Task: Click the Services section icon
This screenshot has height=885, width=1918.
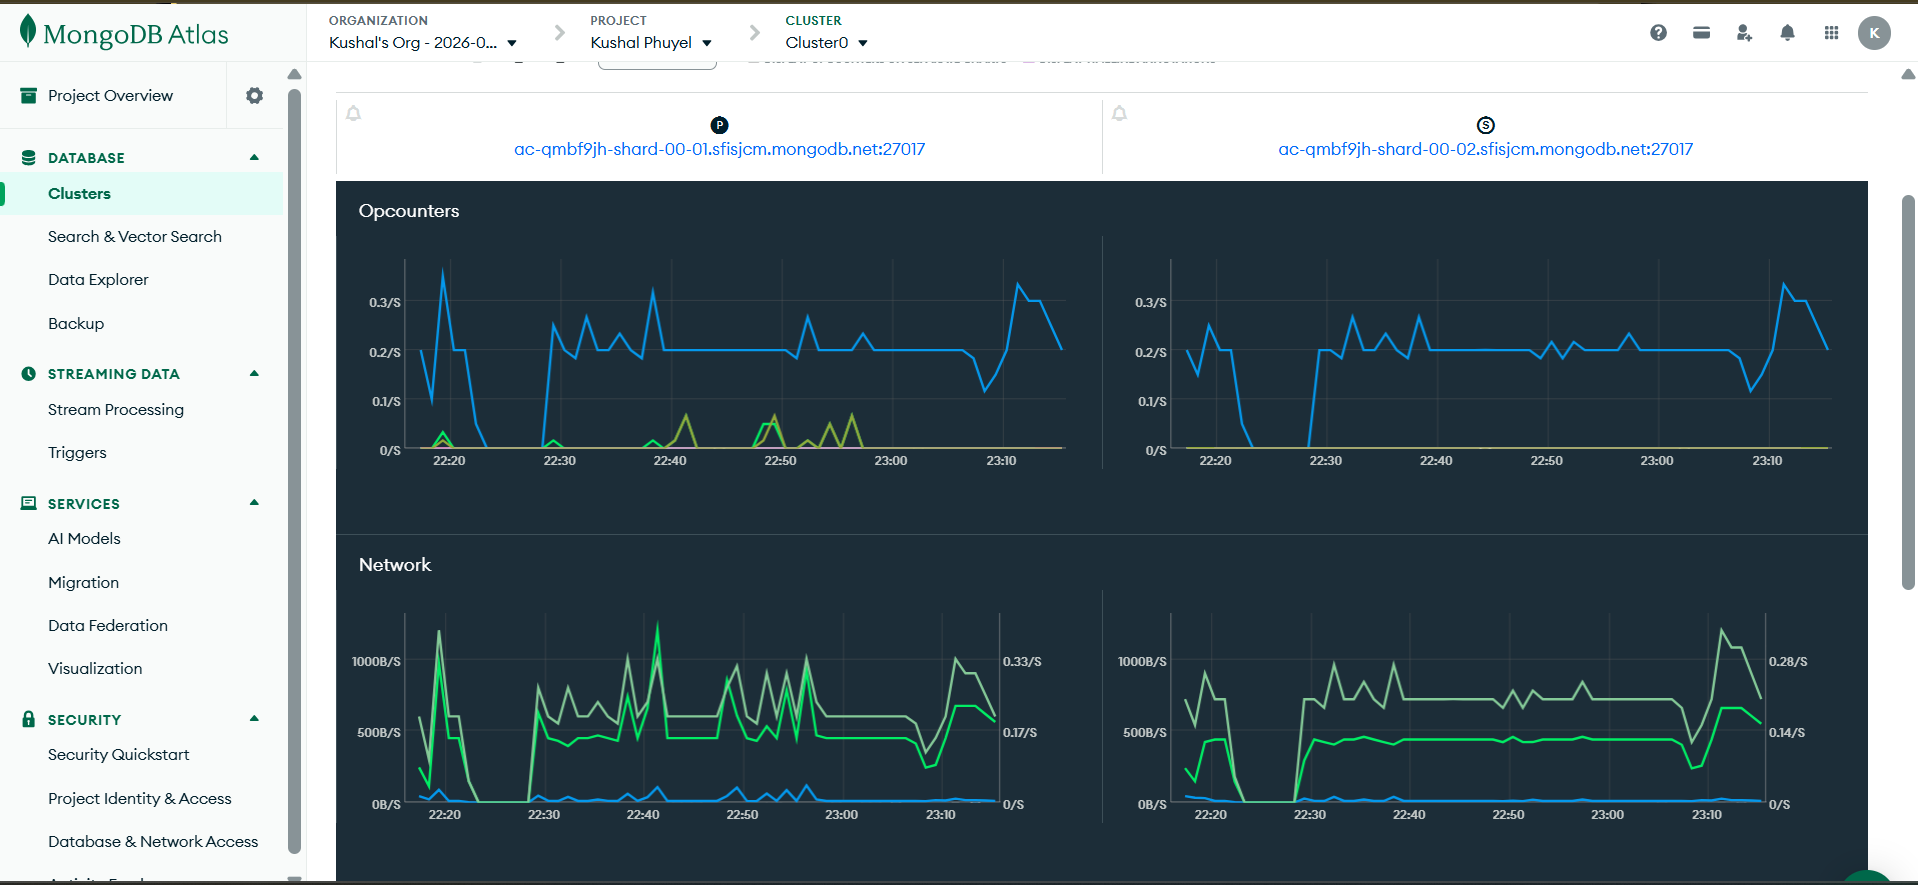Action: [28, 503]
